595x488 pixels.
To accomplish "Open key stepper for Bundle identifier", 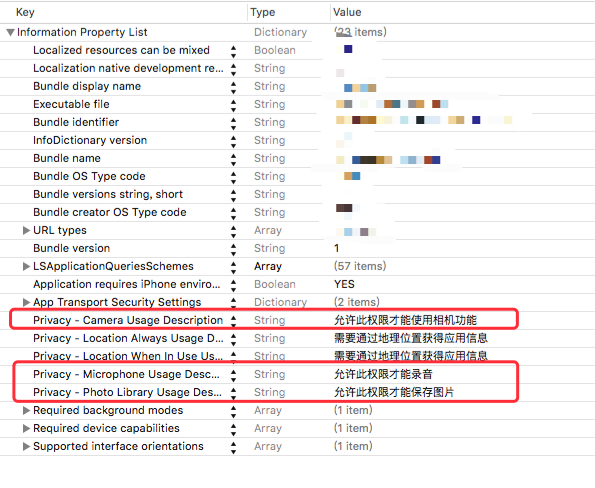I will [233, 123].
